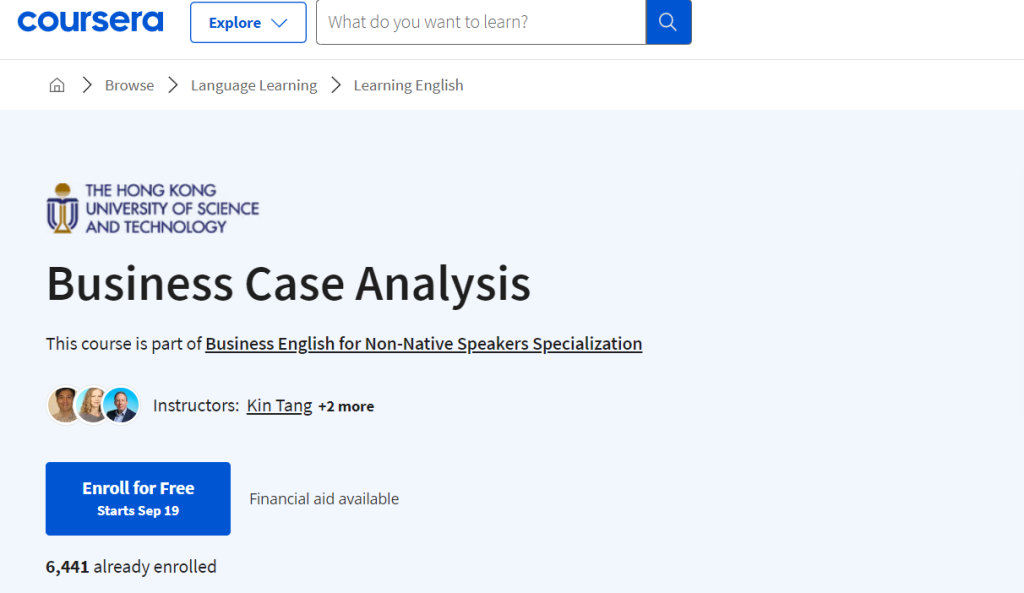Select the first instructor avatar
Image resolution: width=1024 pixels, height=593 pixels.
click(x=65, y=405)
